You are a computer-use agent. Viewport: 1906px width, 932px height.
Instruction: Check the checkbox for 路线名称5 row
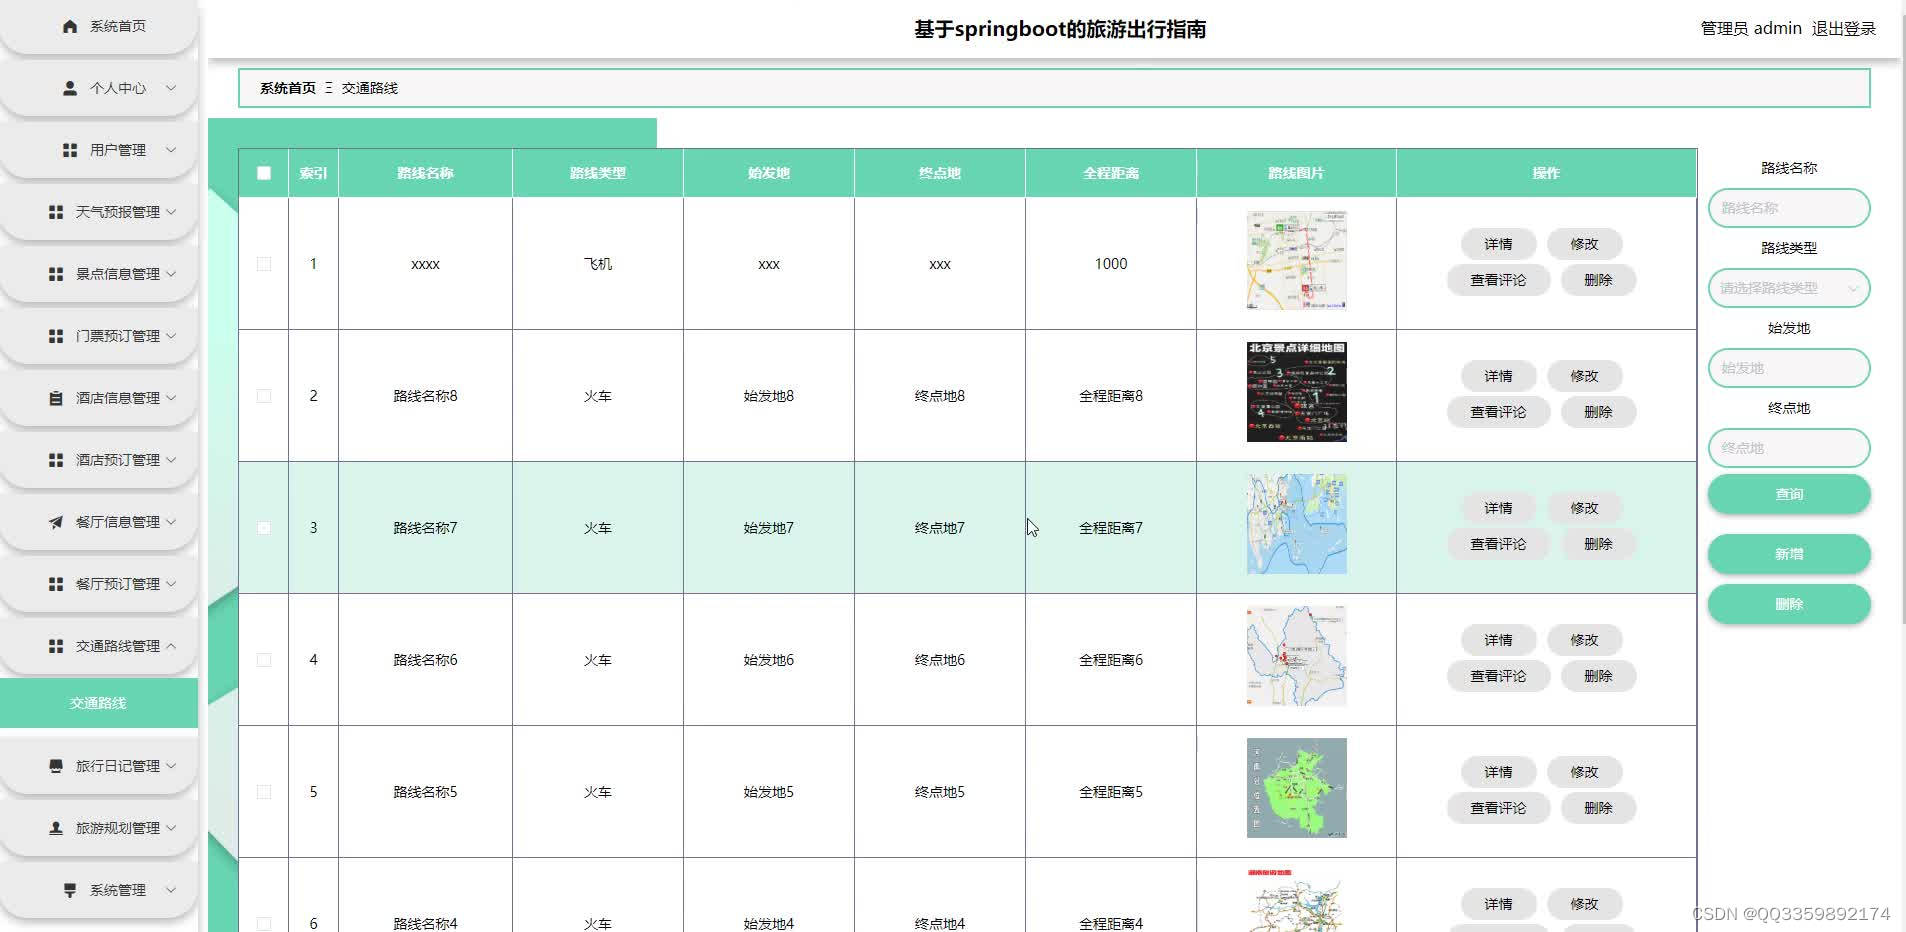coord(264,792)
